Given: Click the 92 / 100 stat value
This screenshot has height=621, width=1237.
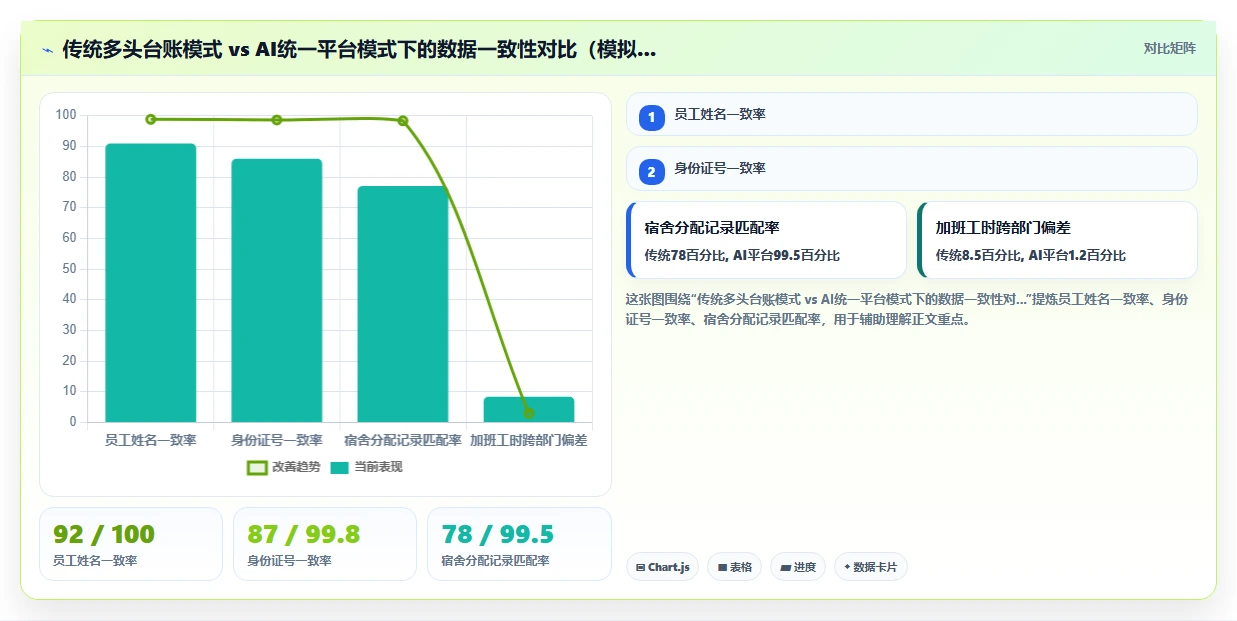Looking at the screenshot, I should [104, 534].
